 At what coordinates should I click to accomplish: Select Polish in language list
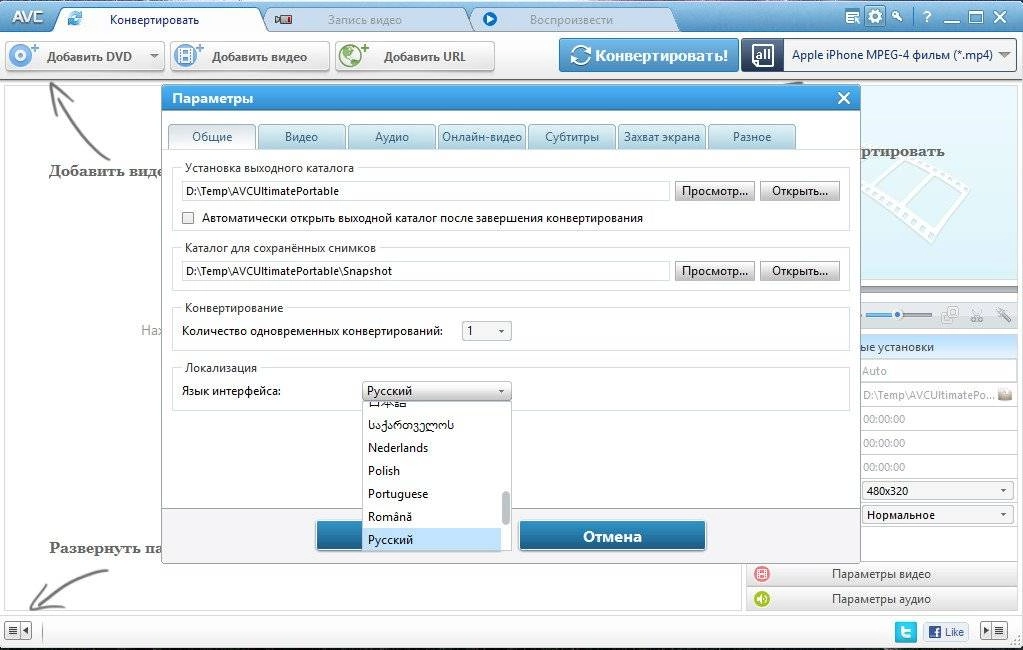pos(431,471)
